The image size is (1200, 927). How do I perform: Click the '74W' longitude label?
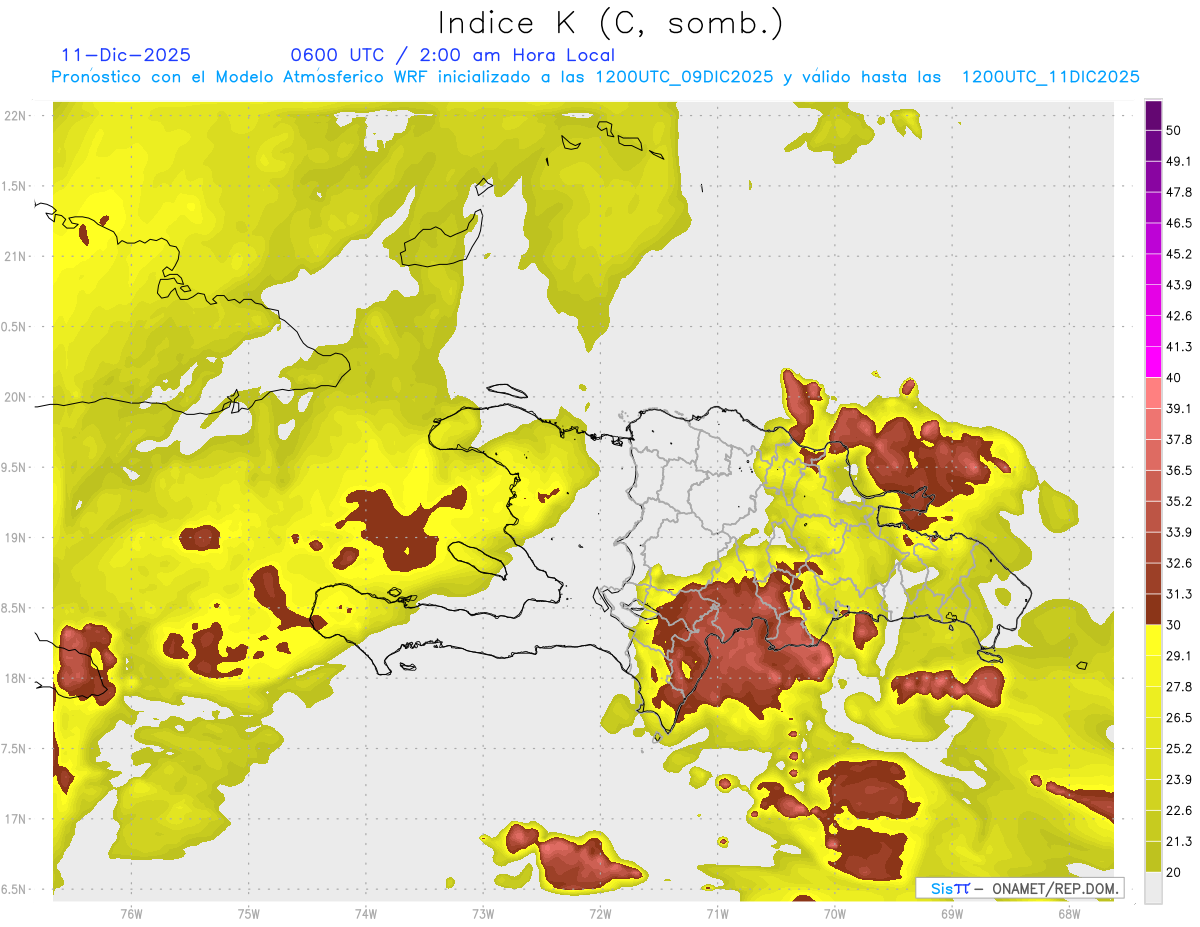[x=366, y=914]
